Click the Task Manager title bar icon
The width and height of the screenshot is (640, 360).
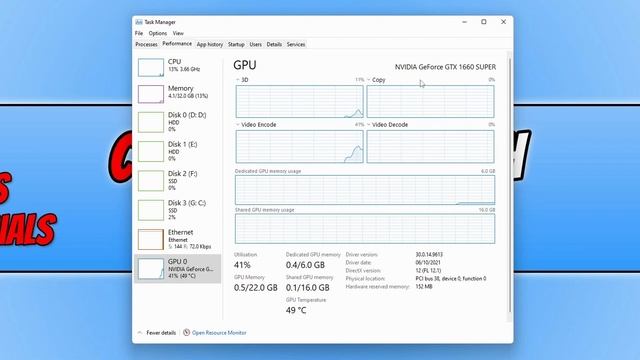[x=139, y=22]
